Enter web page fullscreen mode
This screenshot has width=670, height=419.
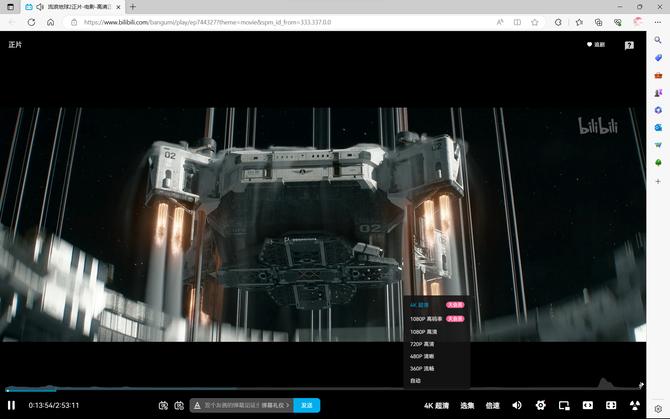[x=611, y=405]
